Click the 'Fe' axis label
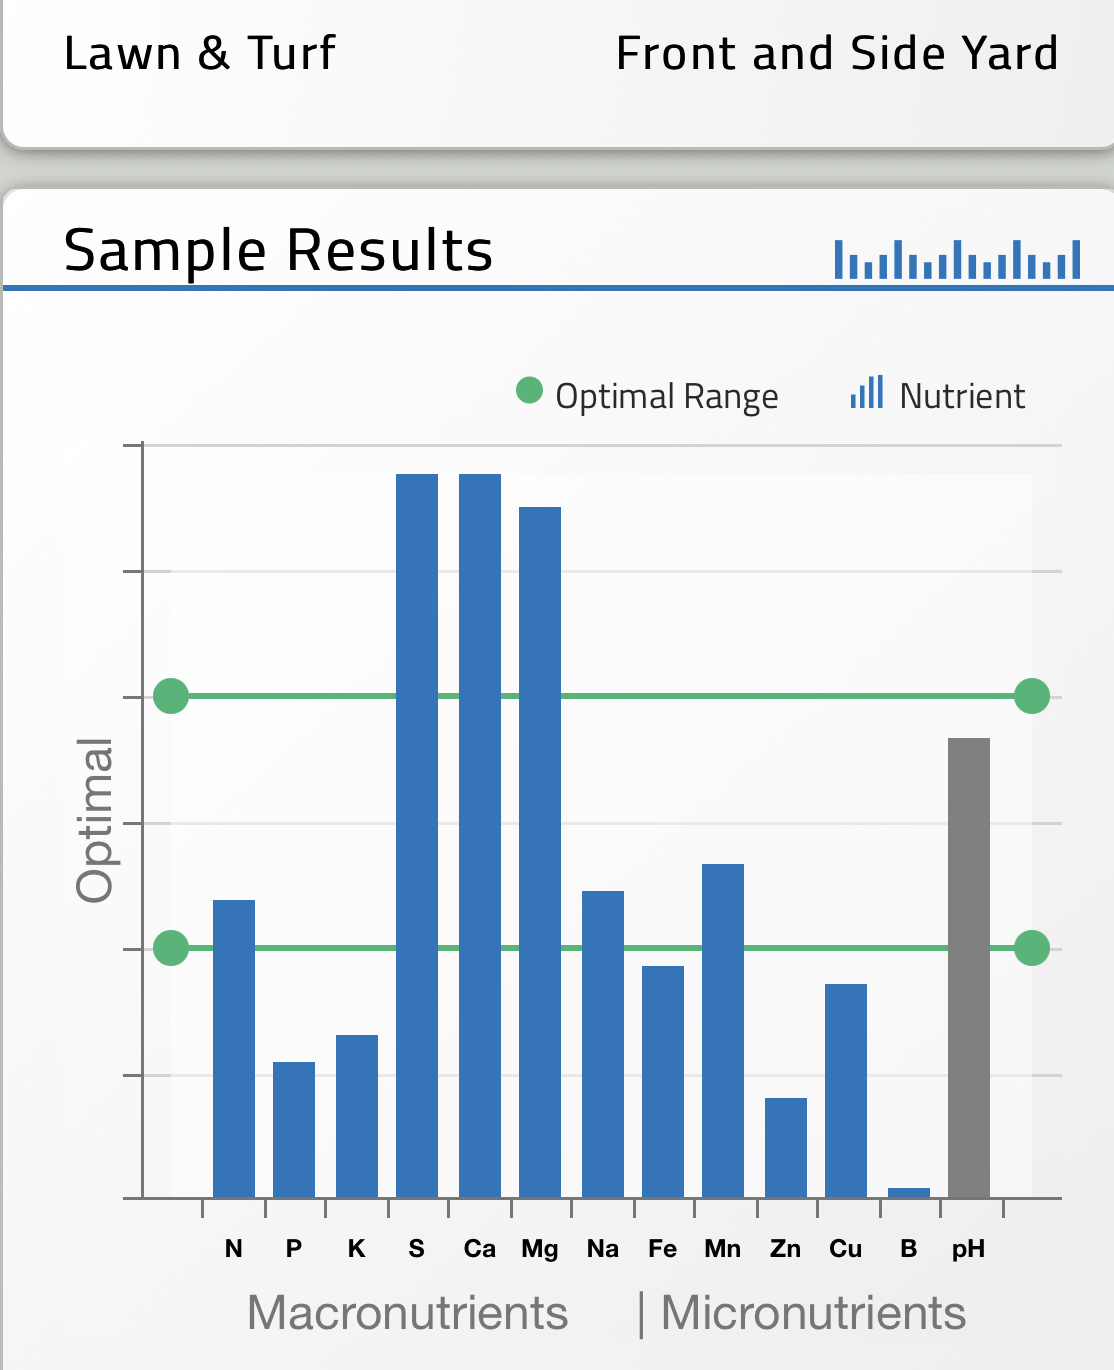The height and width of the screenshot is (1370, 1114). (x=663, y=1249)
